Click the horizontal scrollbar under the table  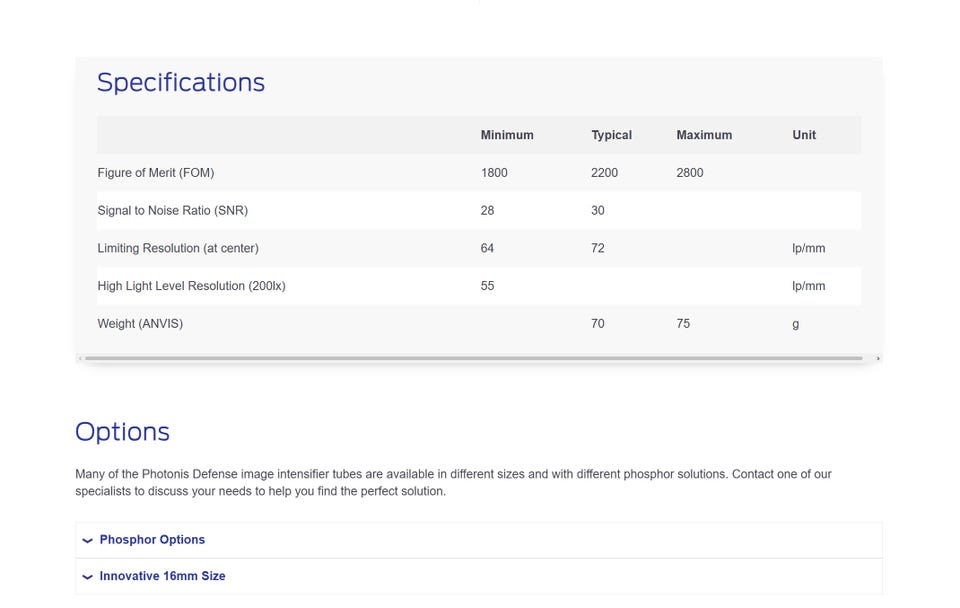point(474,358)
